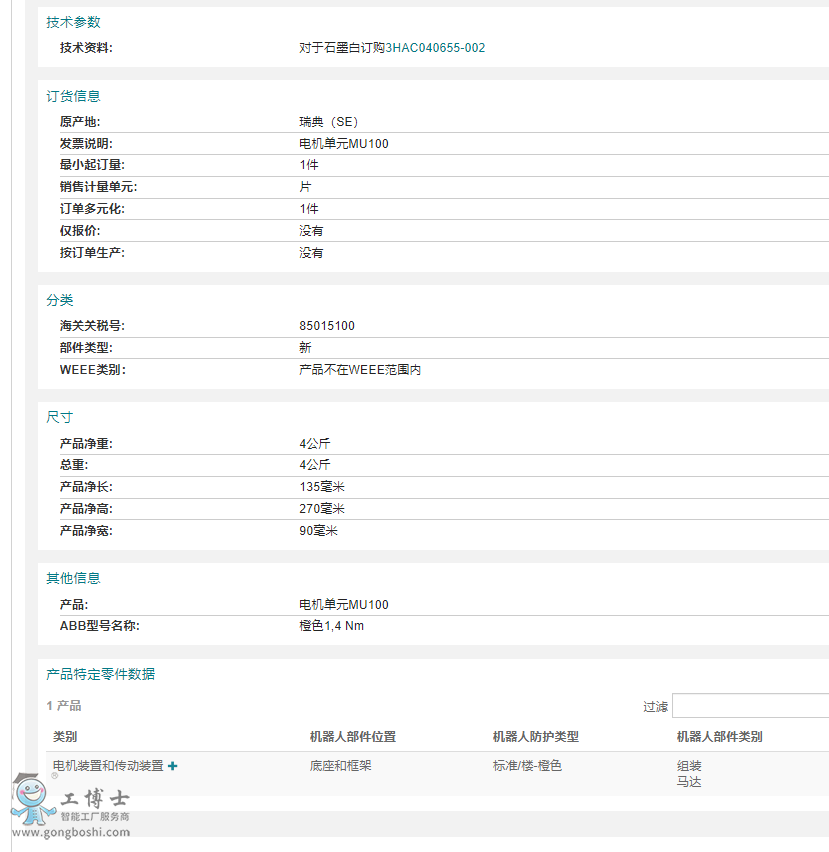
Task: Click inside the 过滤 filter input box
Action: tap(751, 705)
